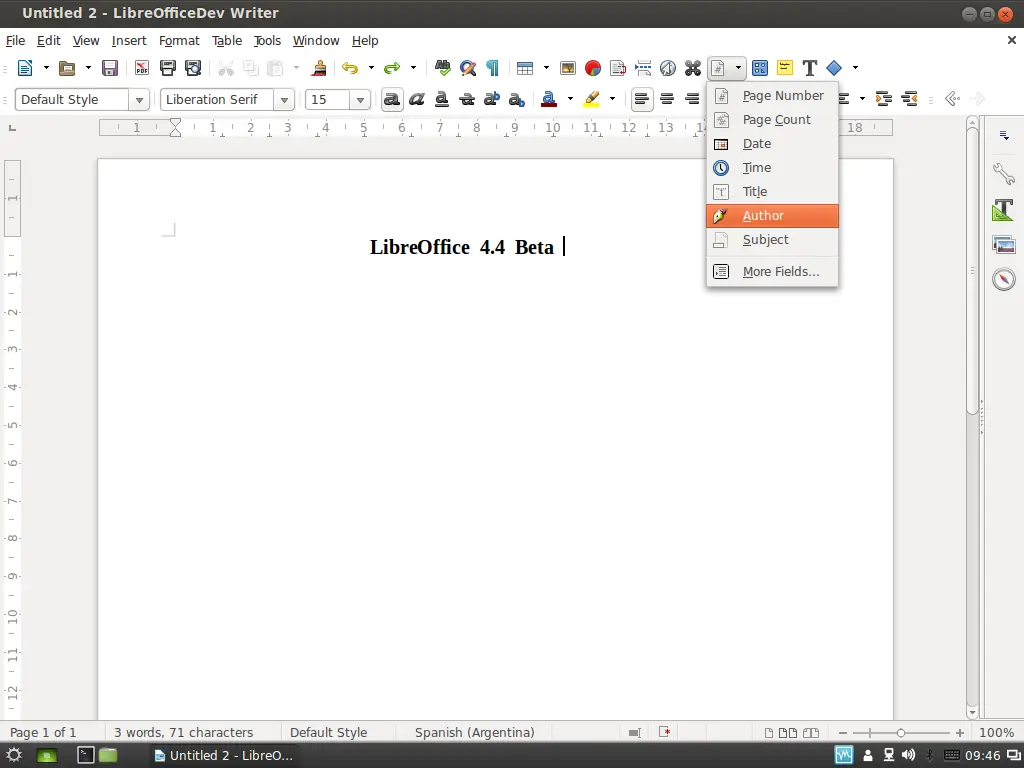Viewport: 1024px width, 768px height.
Task: Toggle formatting marks with the pilcrow icon
Action: (492, 68)
